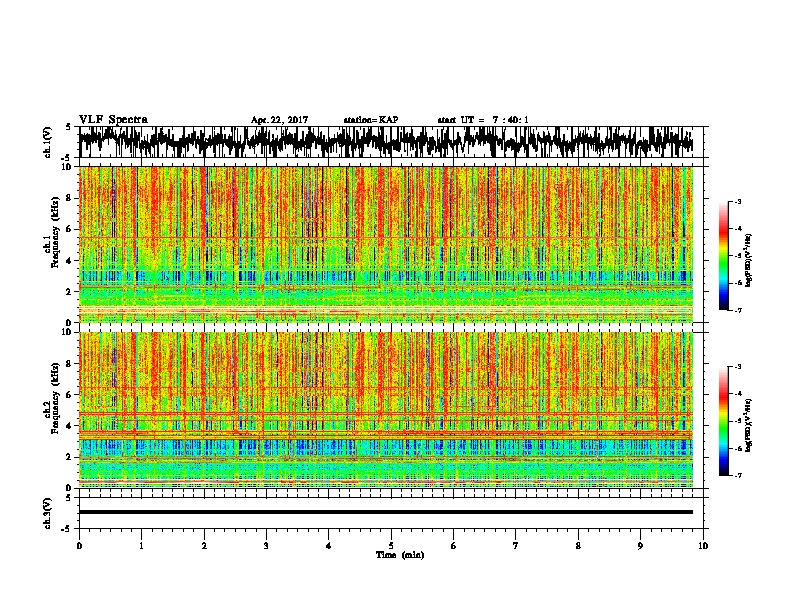Click the blue 3 kHz band in ch.1 spectrogram
The image size is (792, 612).
coord(386,276)
